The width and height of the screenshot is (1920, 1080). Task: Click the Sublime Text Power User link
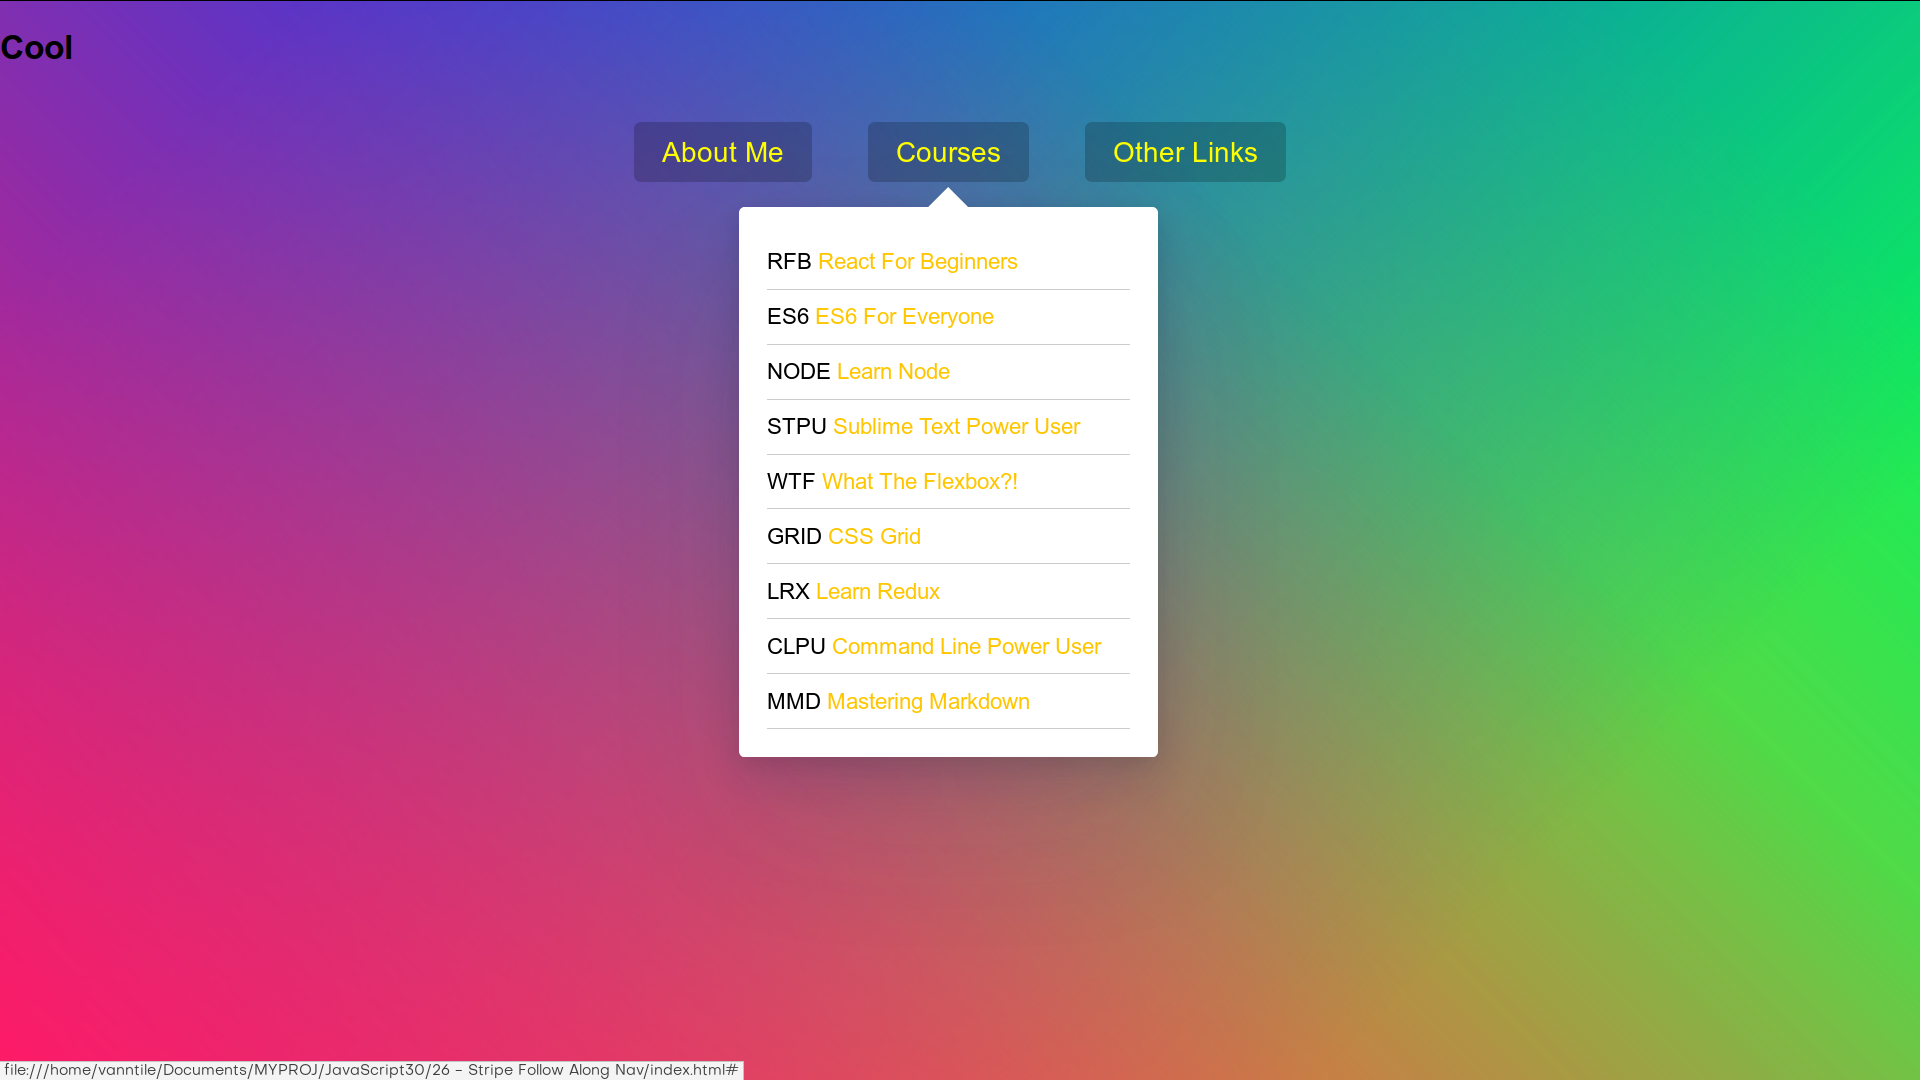point(956,426)
